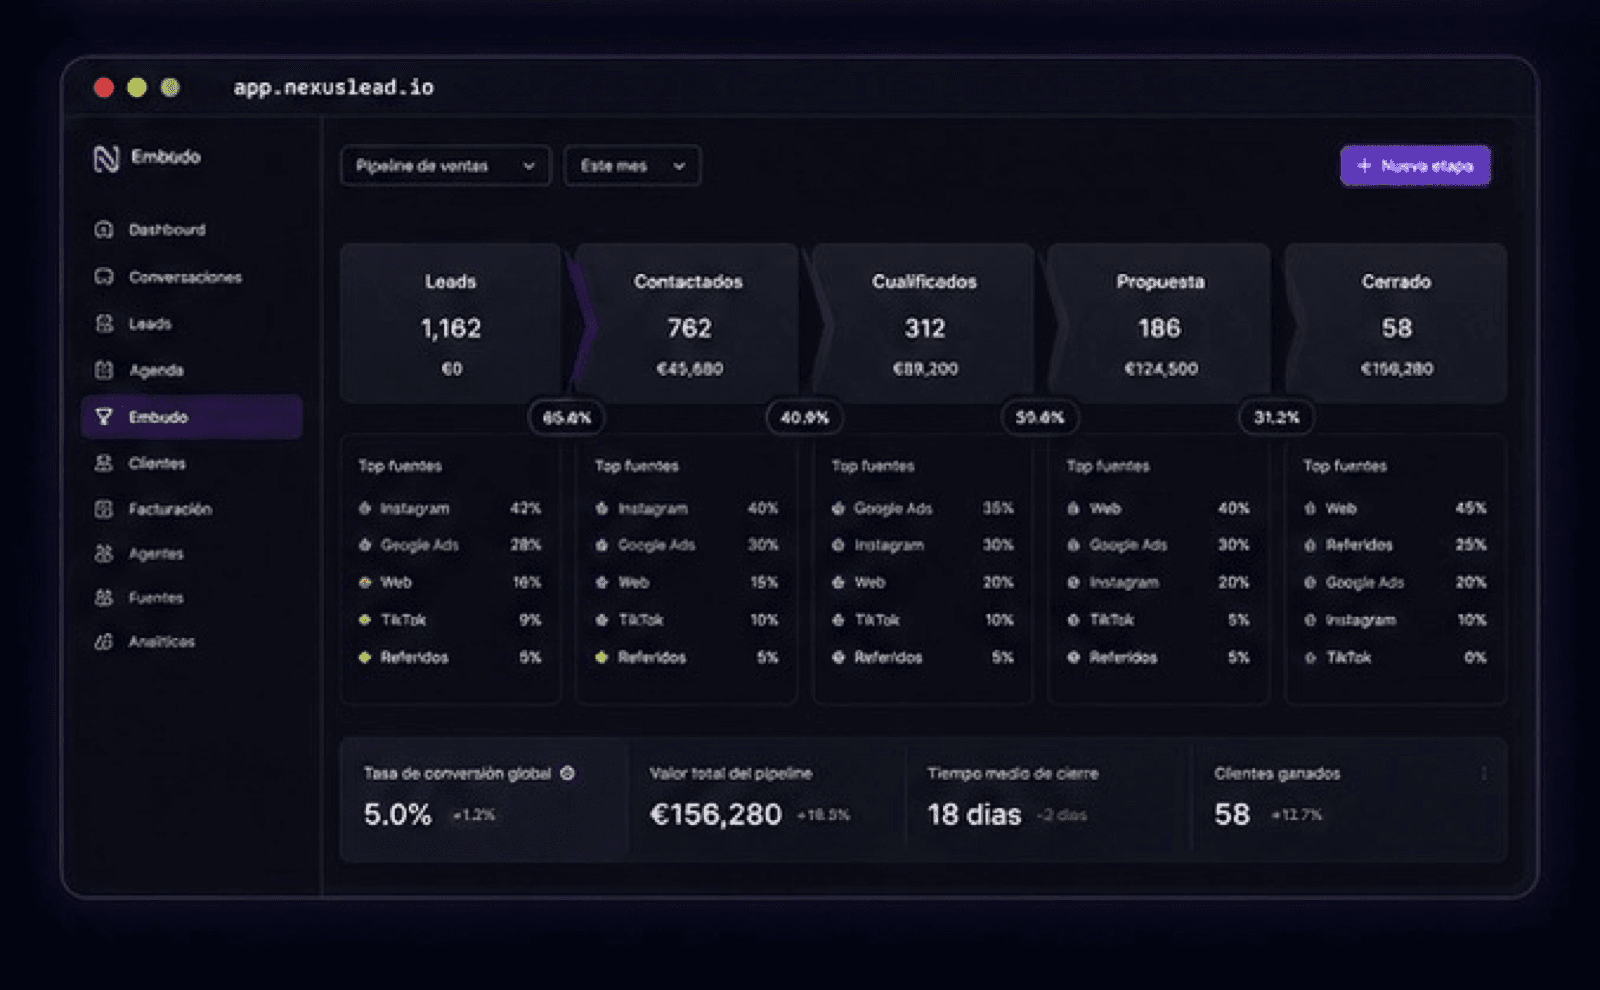Image resolution: width=1600 pixels, height=990 pixels.
Task: Expand the Pipeline de ventas dropdown
Action: coord(445,166)
